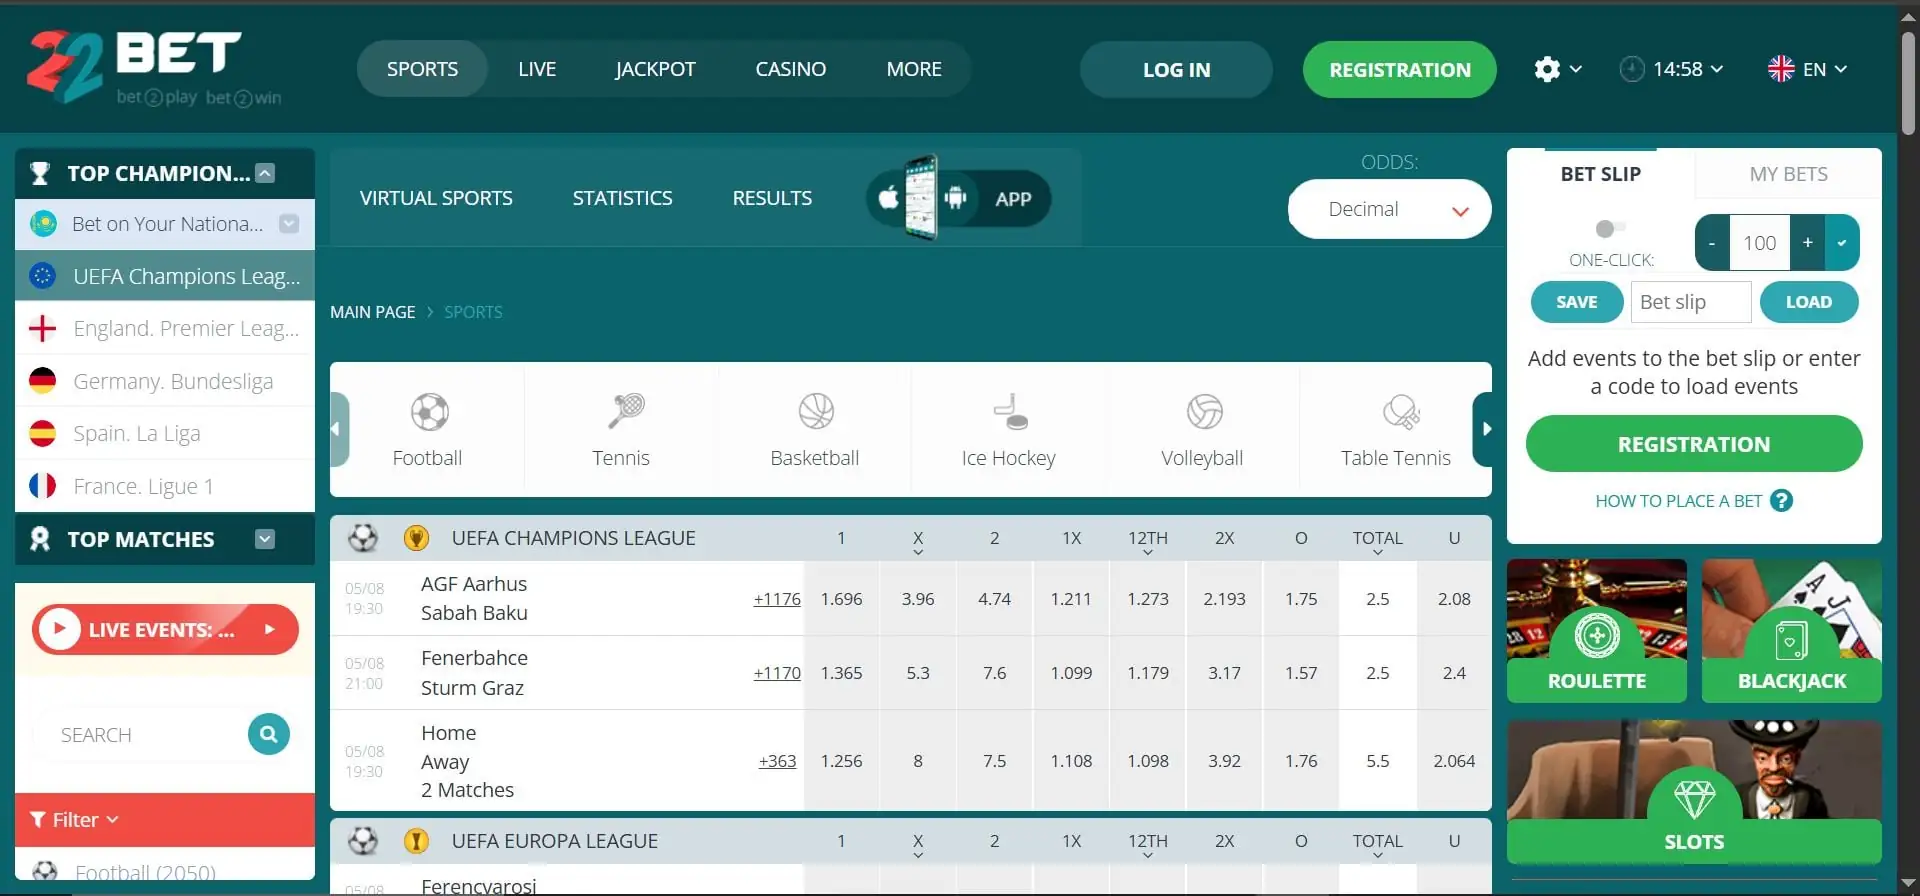Open the Live Events banner button

(x=165, y=630)
